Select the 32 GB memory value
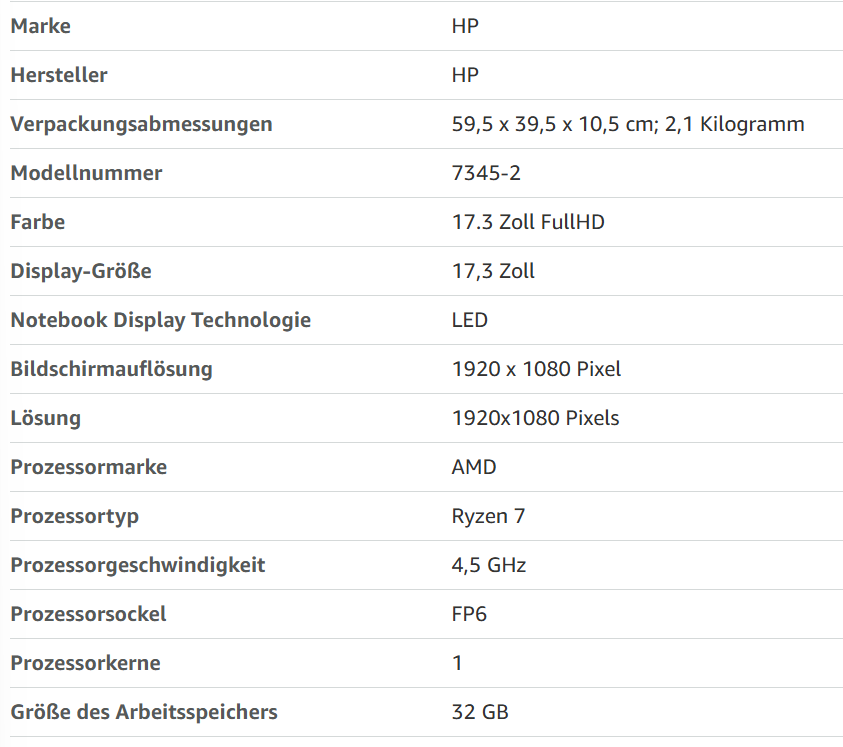The image size is (843, 747). tap(480, 712)
